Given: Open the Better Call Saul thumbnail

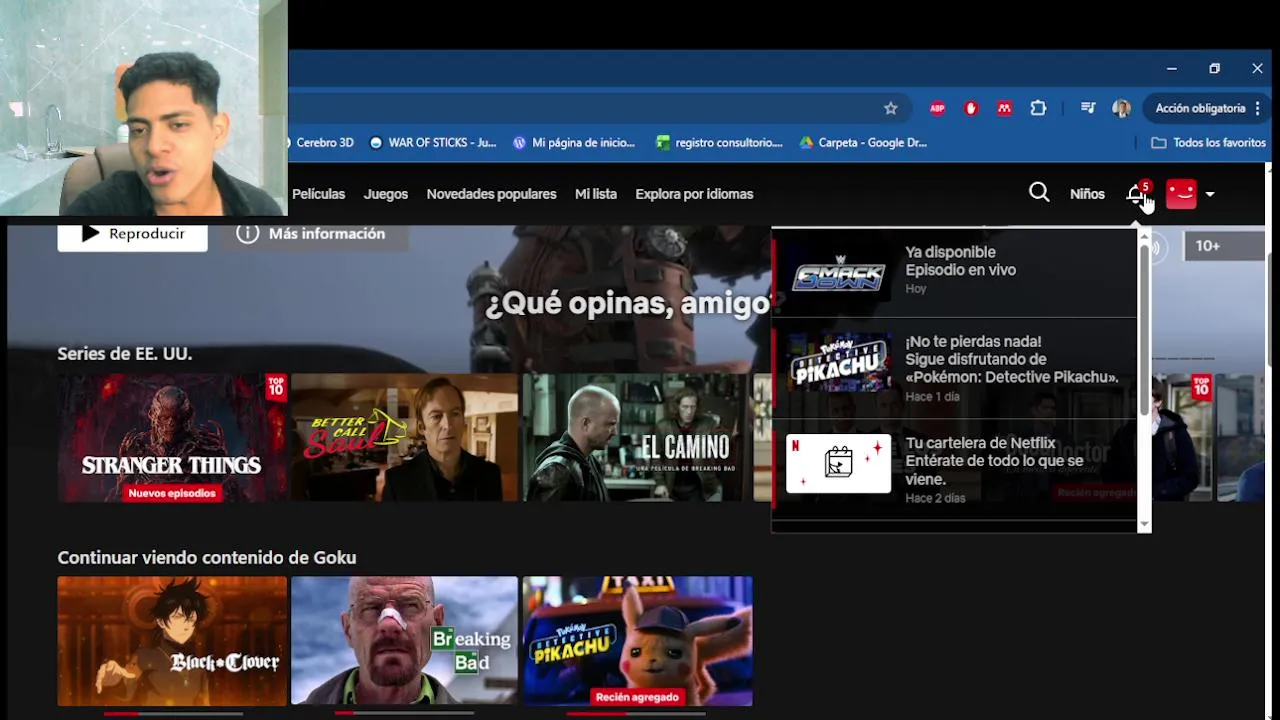Looking at the screenshot, I should 404,438.
